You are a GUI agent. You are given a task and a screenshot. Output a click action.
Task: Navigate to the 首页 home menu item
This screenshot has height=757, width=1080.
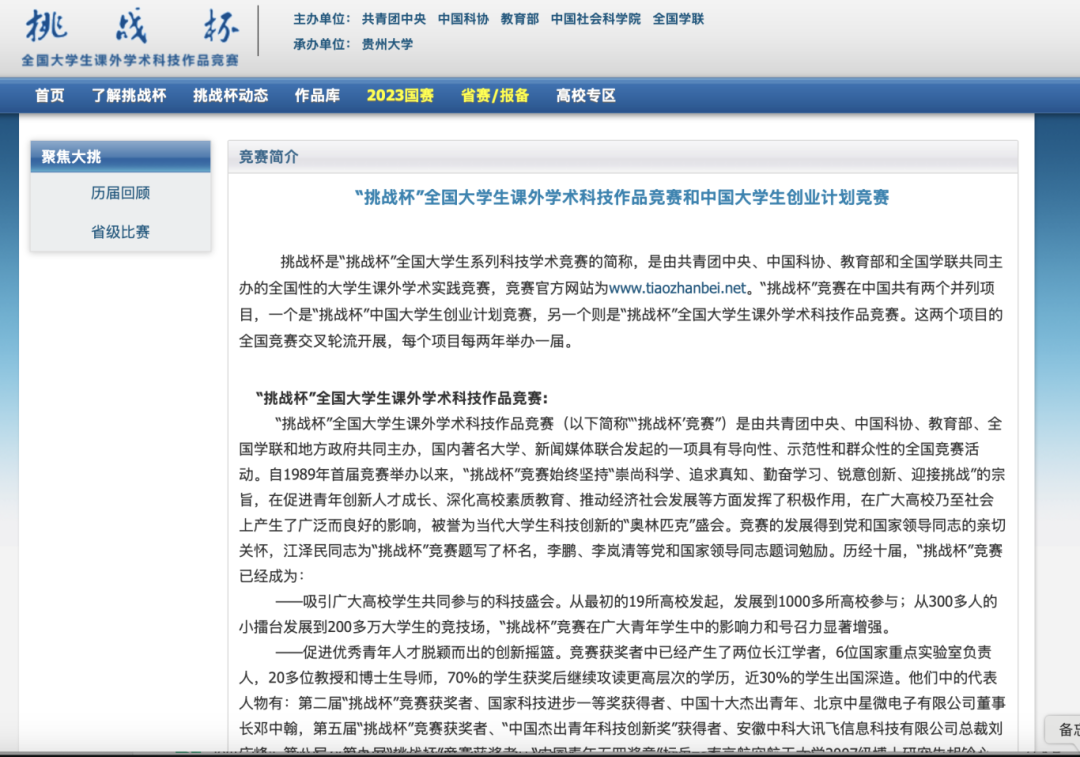[49, 96]
